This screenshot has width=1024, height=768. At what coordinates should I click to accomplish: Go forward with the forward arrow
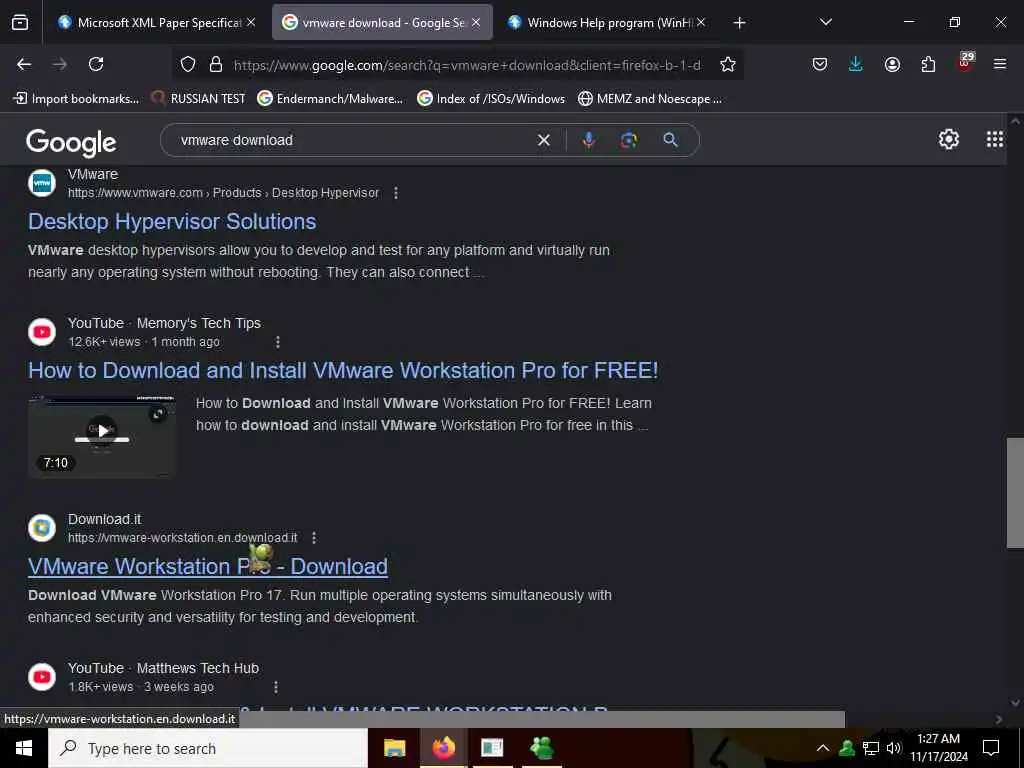coord(60,64)
